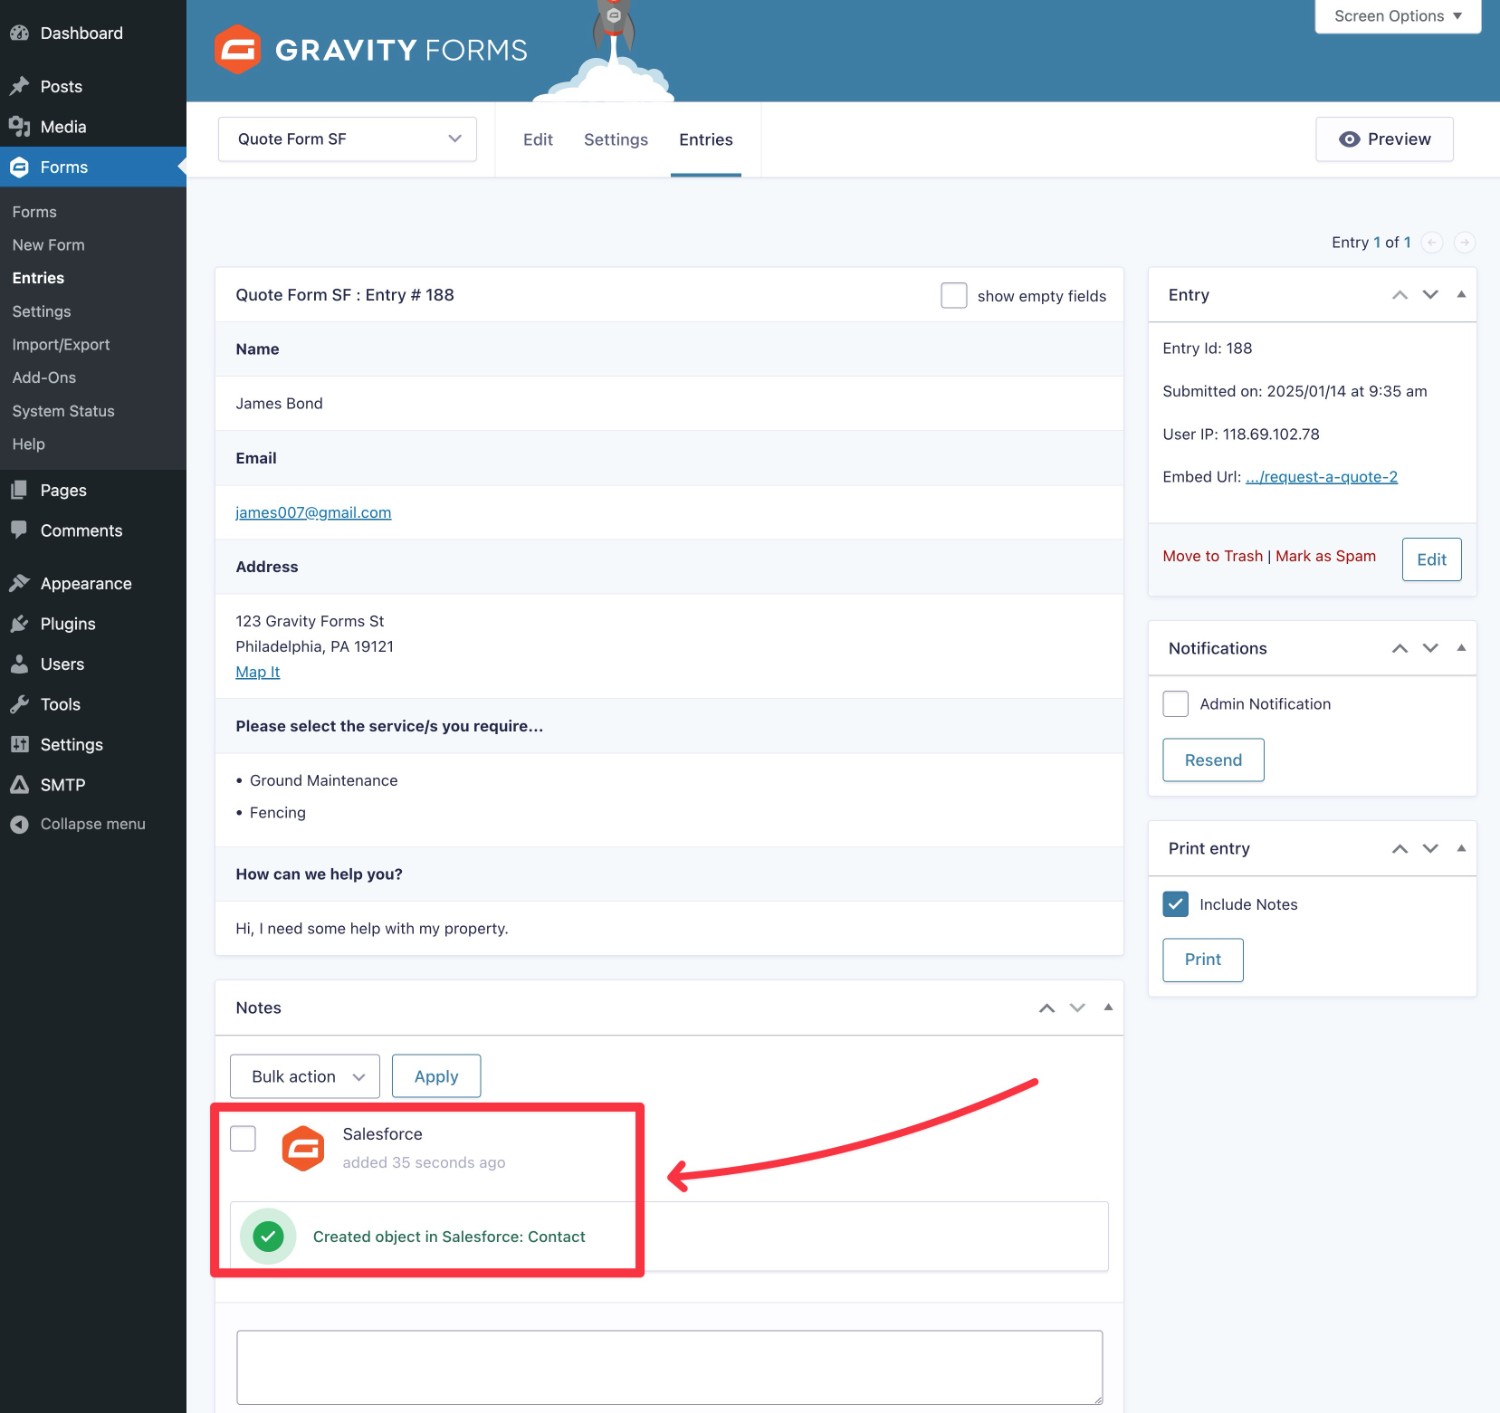
Task: Move the Print entry panel down
Action: [1431, 848]
